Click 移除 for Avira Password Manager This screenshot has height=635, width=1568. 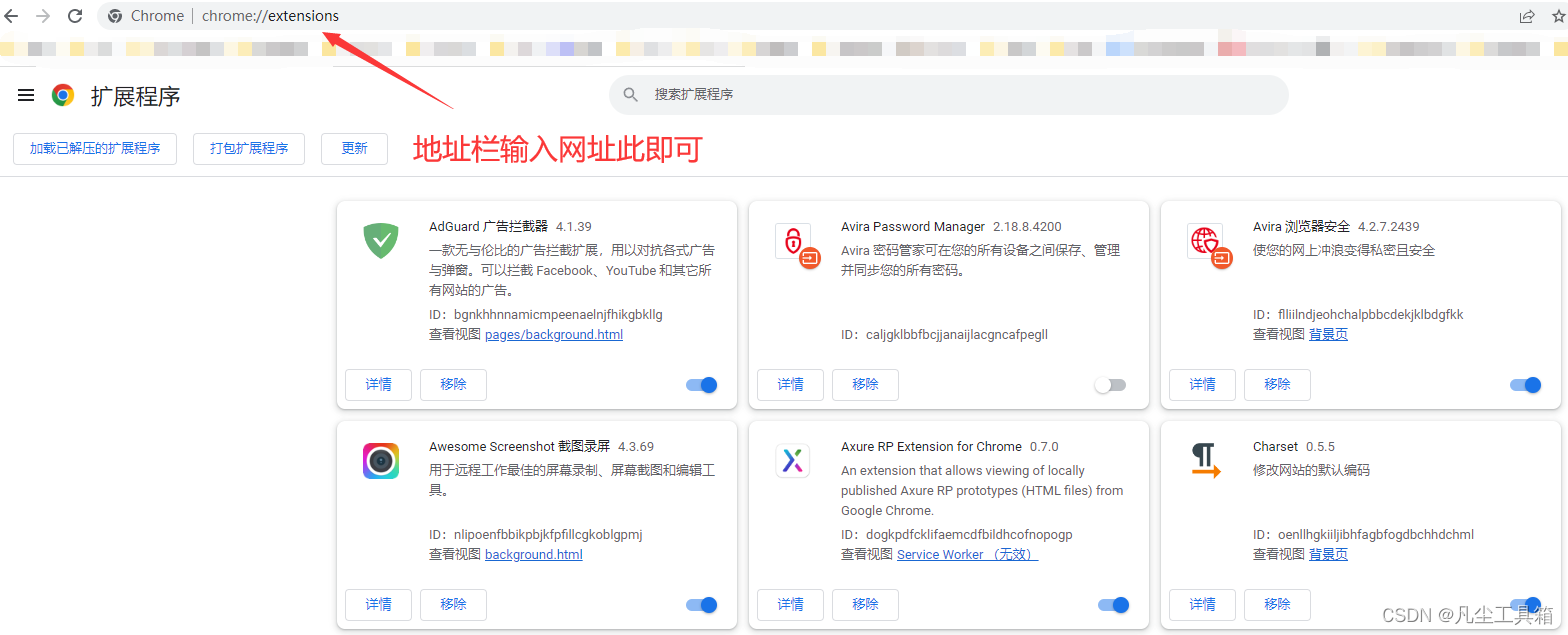[865, 385]
